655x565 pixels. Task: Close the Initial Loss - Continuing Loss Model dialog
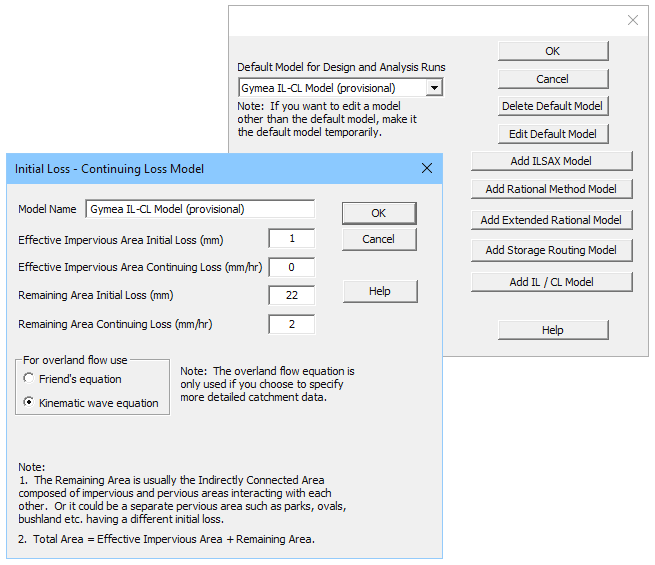(427, 168)
